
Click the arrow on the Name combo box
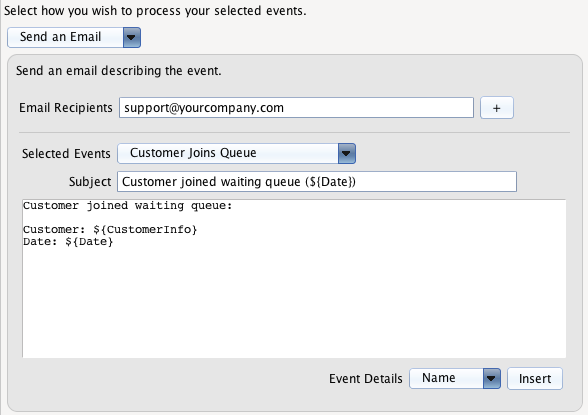click(492, 379)
